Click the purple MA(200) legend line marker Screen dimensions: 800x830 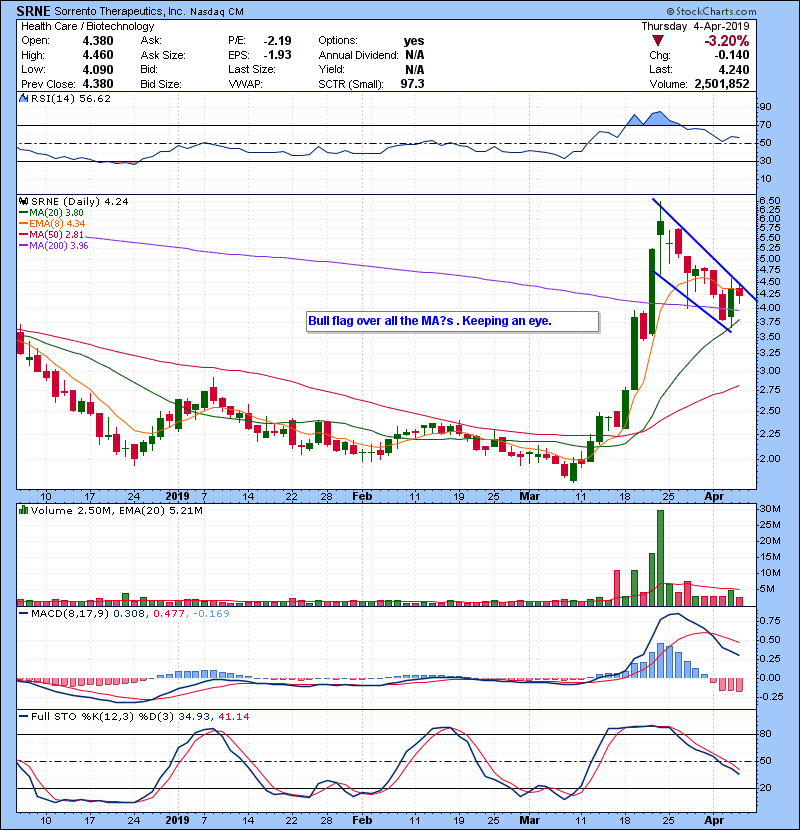[x=23, y=246]
